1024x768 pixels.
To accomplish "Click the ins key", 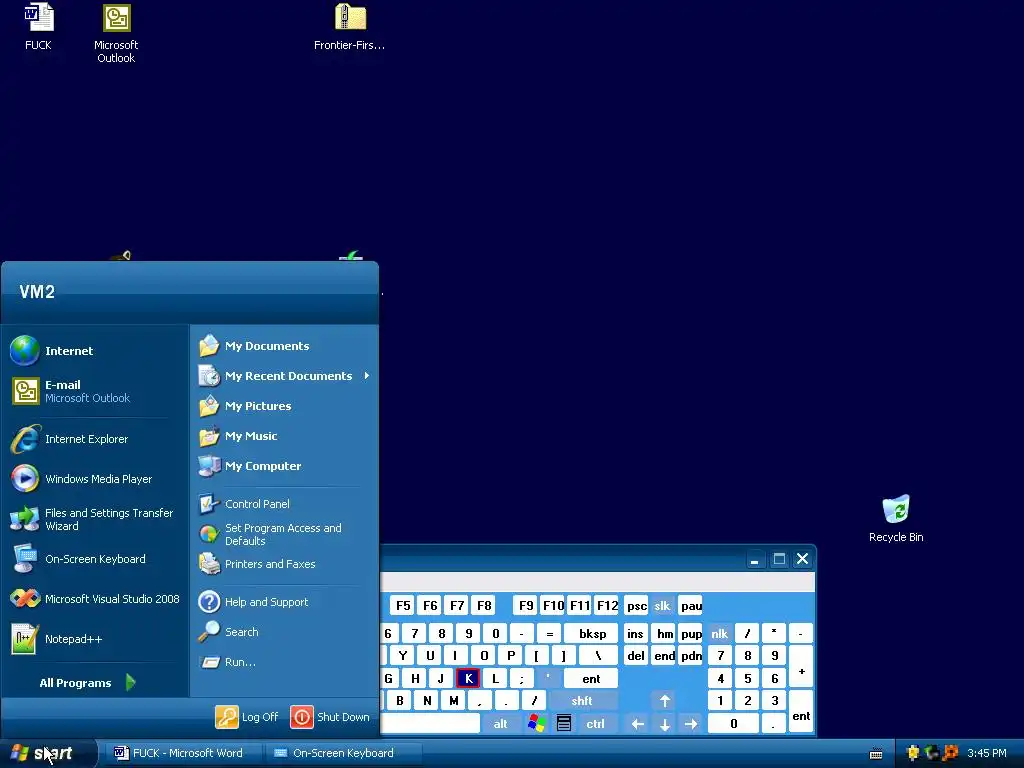I will point(635,633).
